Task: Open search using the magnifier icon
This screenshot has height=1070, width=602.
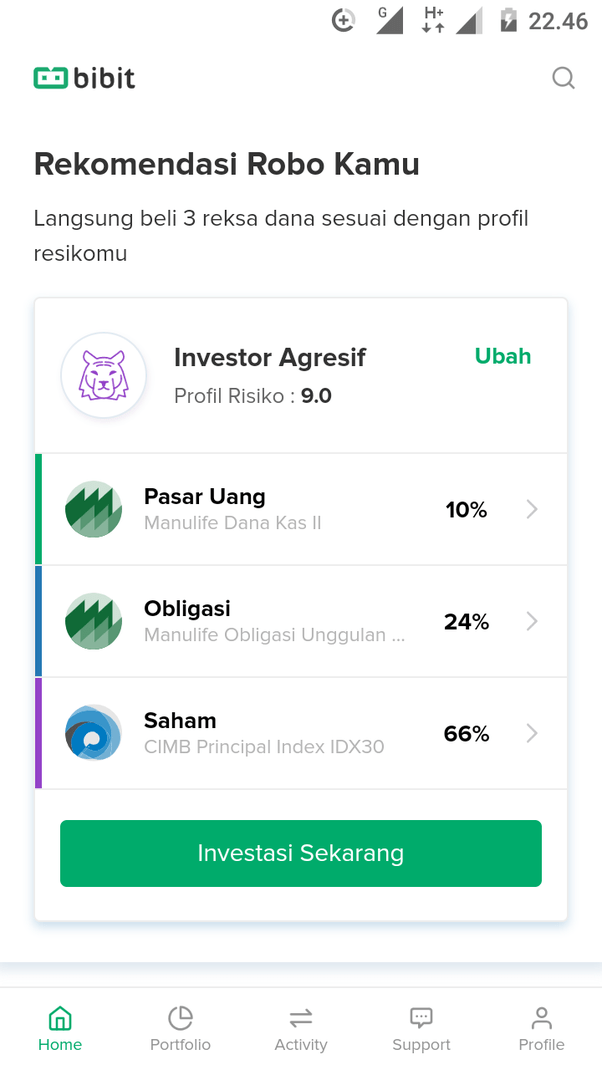Action: click(x=563, y=78)
